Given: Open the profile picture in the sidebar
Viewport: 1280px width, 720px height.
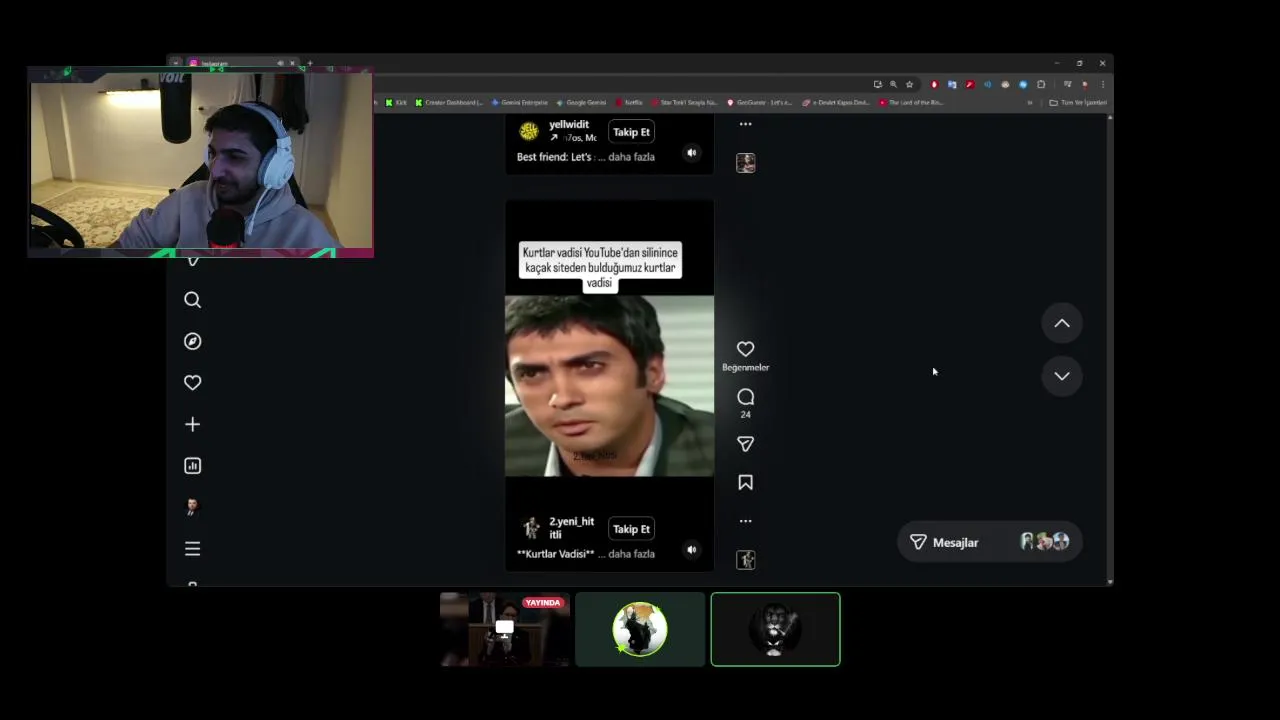Looking at the screenshot, I should click(x=192, y=507).
